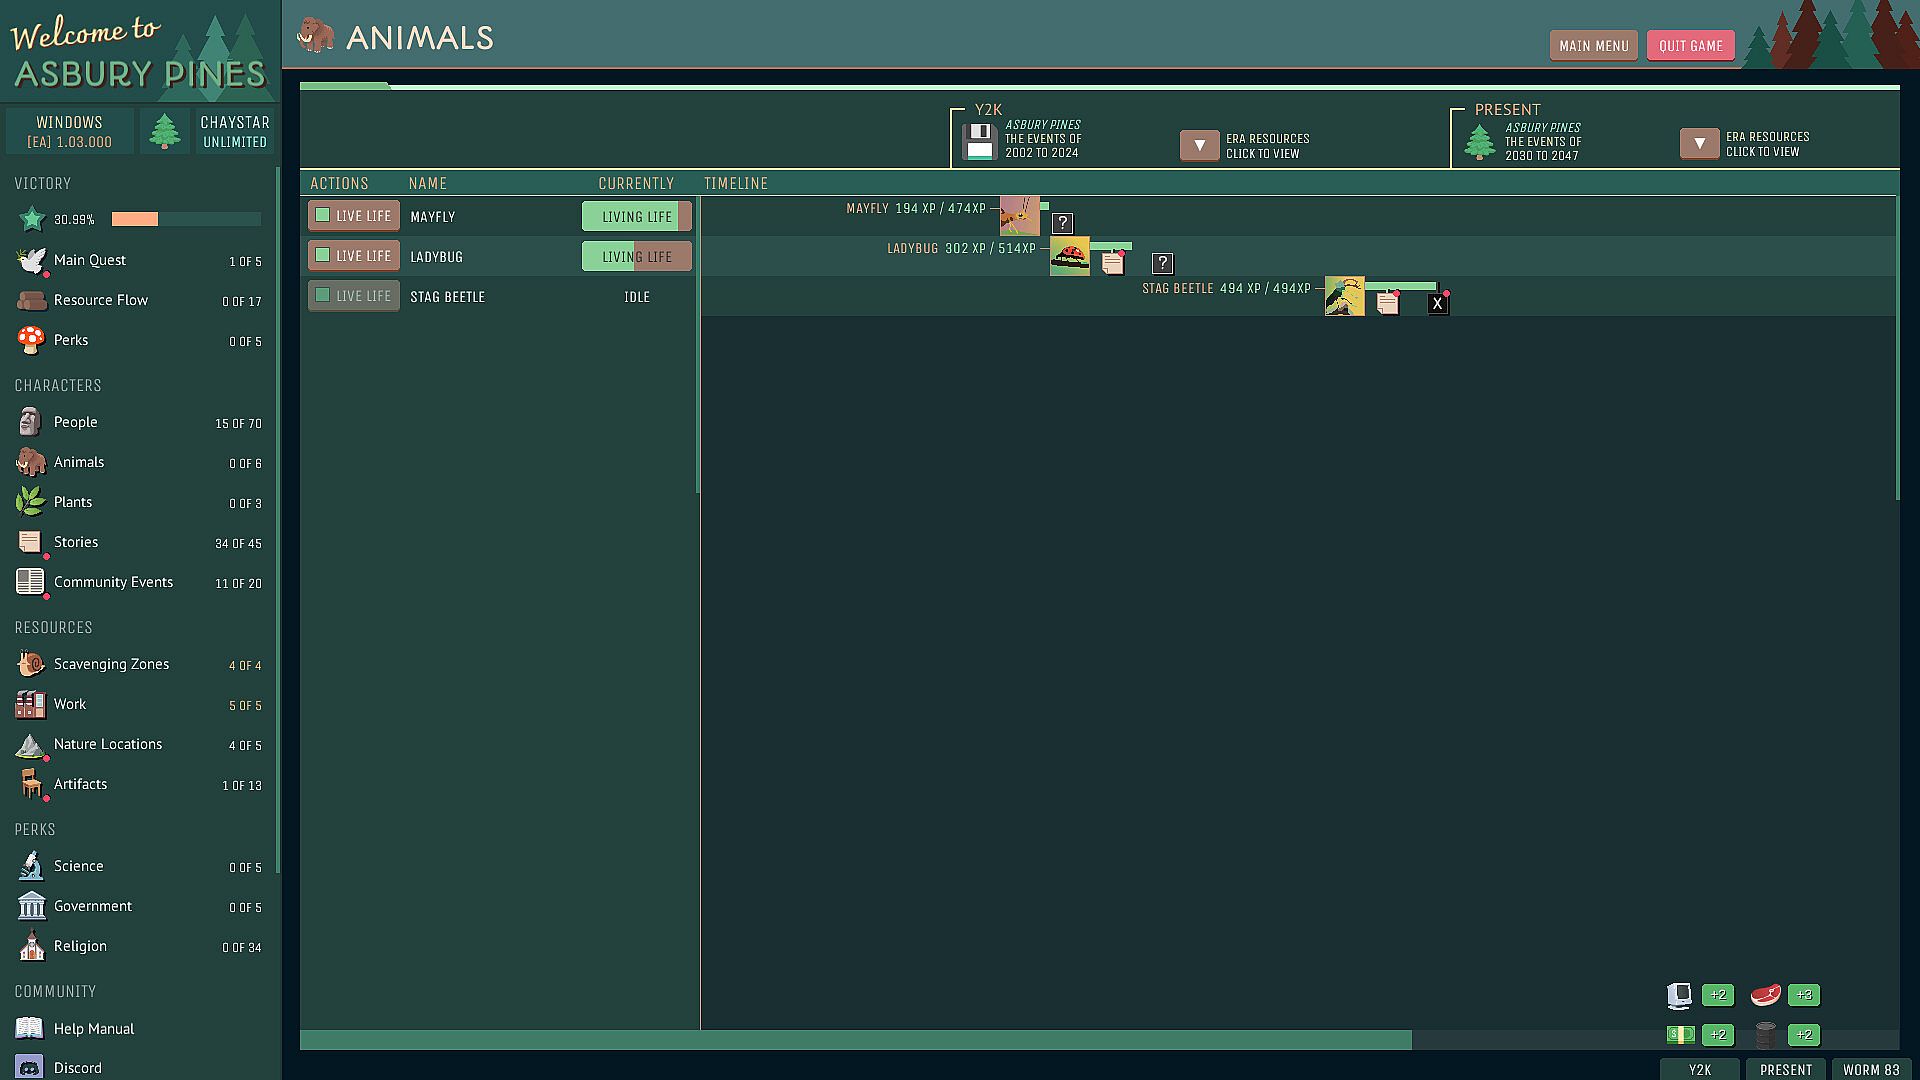This screenshot has height=1080, width=1920.
Task: Click the Stag Beetle timeline portrait
Action: coord(1344,297)
